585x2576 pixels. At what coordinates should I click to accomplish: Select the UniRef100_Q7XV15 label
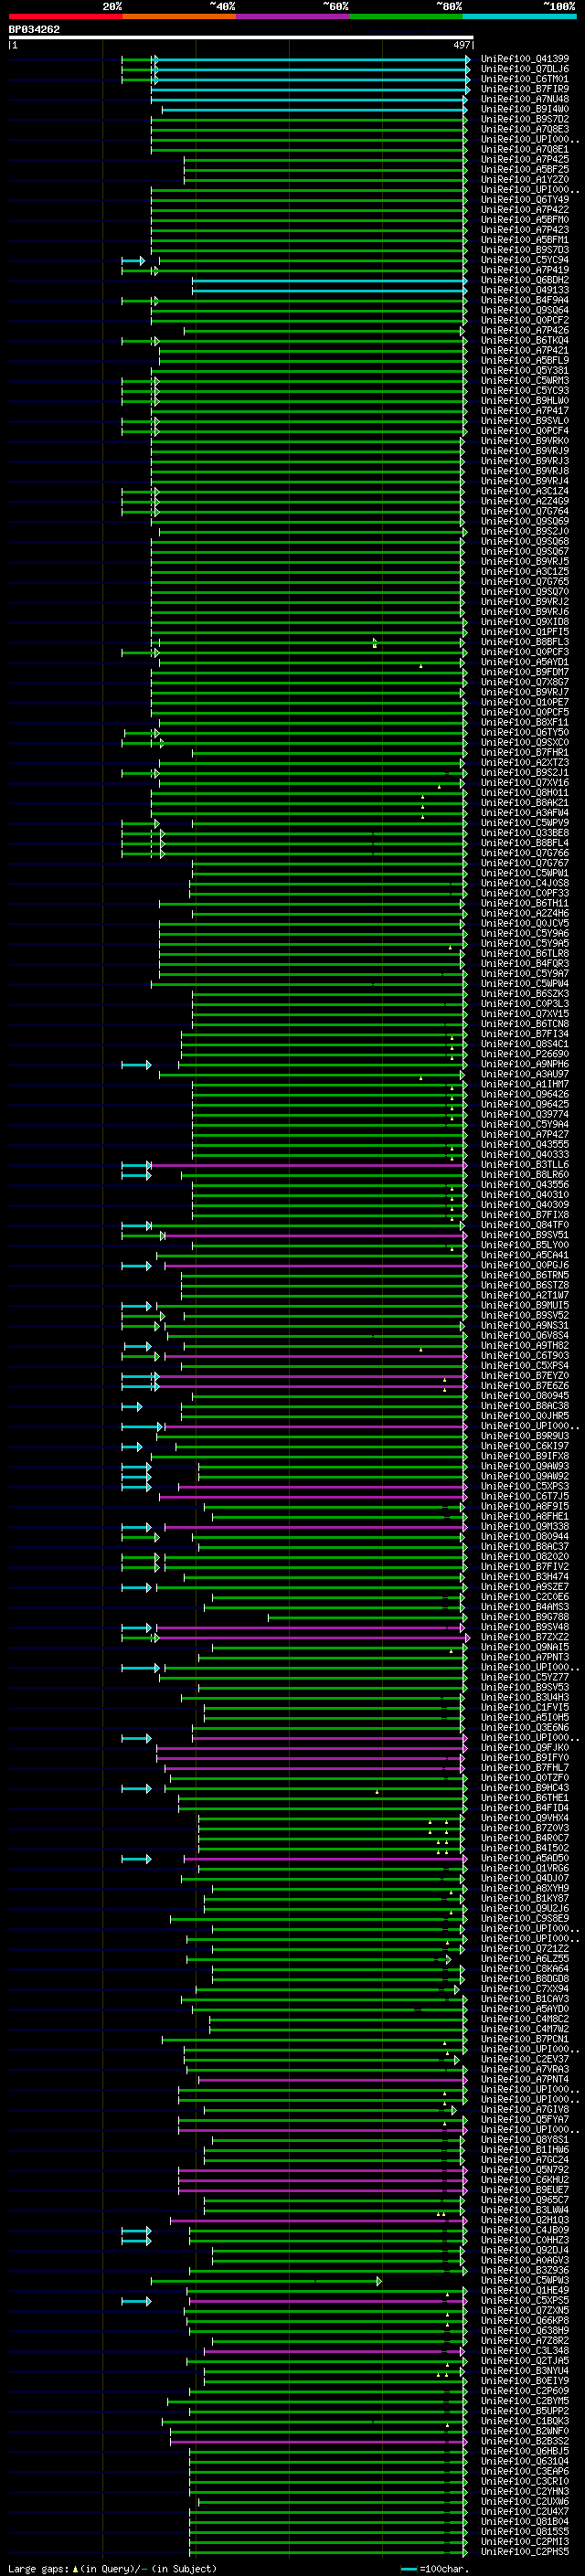click(525, 1014)
